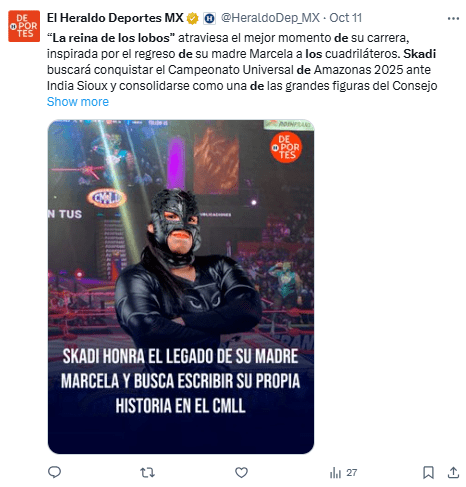Like the post with heart icon
The height and width of the screenshot is (487, 466).
[x=241, y=472]
